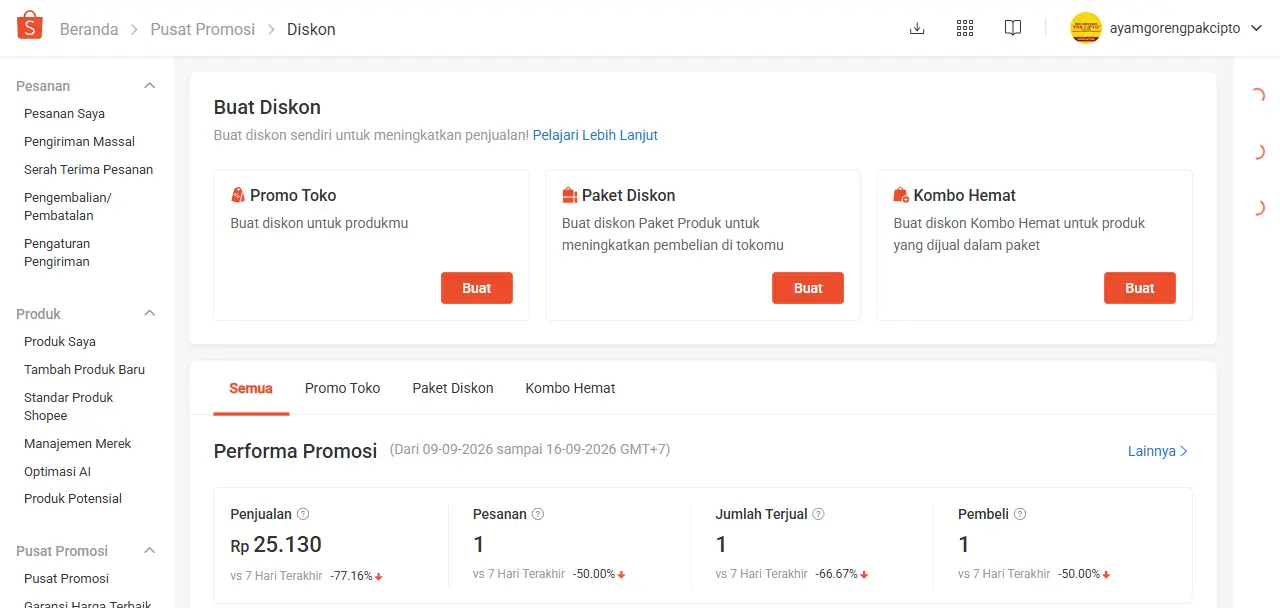Click the promotion date range text
The width and height of the screenshot is (1280, 608).
pyautogui.click(x=530, y=450)
